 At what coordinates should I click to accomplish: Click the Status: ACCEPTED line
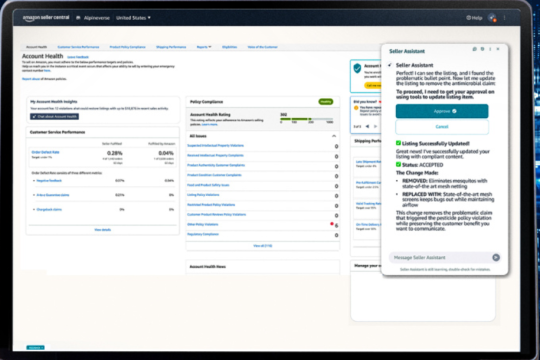[419, 165]
